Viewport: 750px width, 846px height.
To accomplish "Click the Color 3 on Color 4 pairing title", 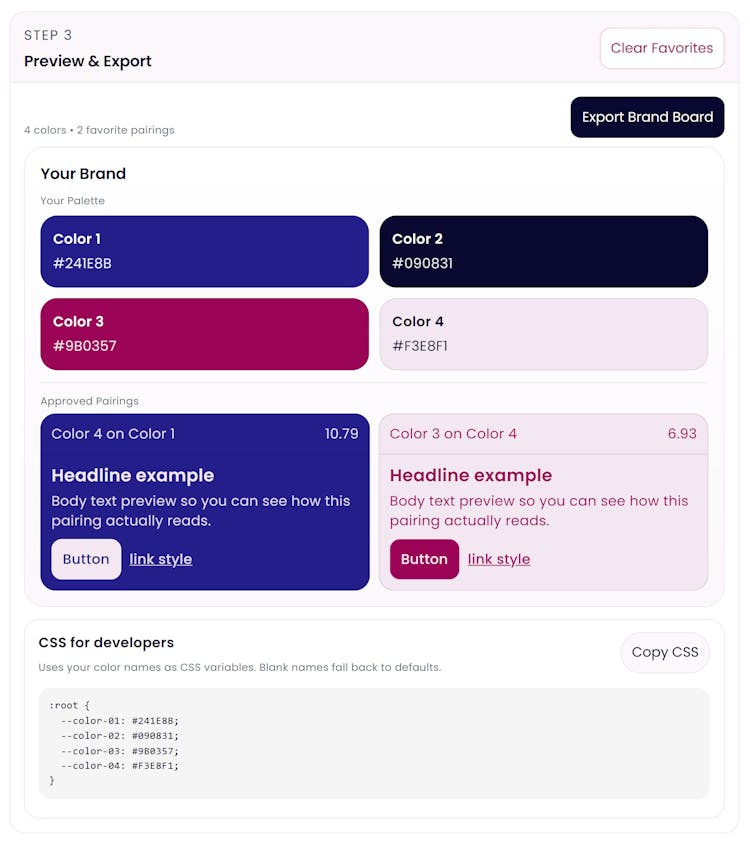I will pos(453,434).
